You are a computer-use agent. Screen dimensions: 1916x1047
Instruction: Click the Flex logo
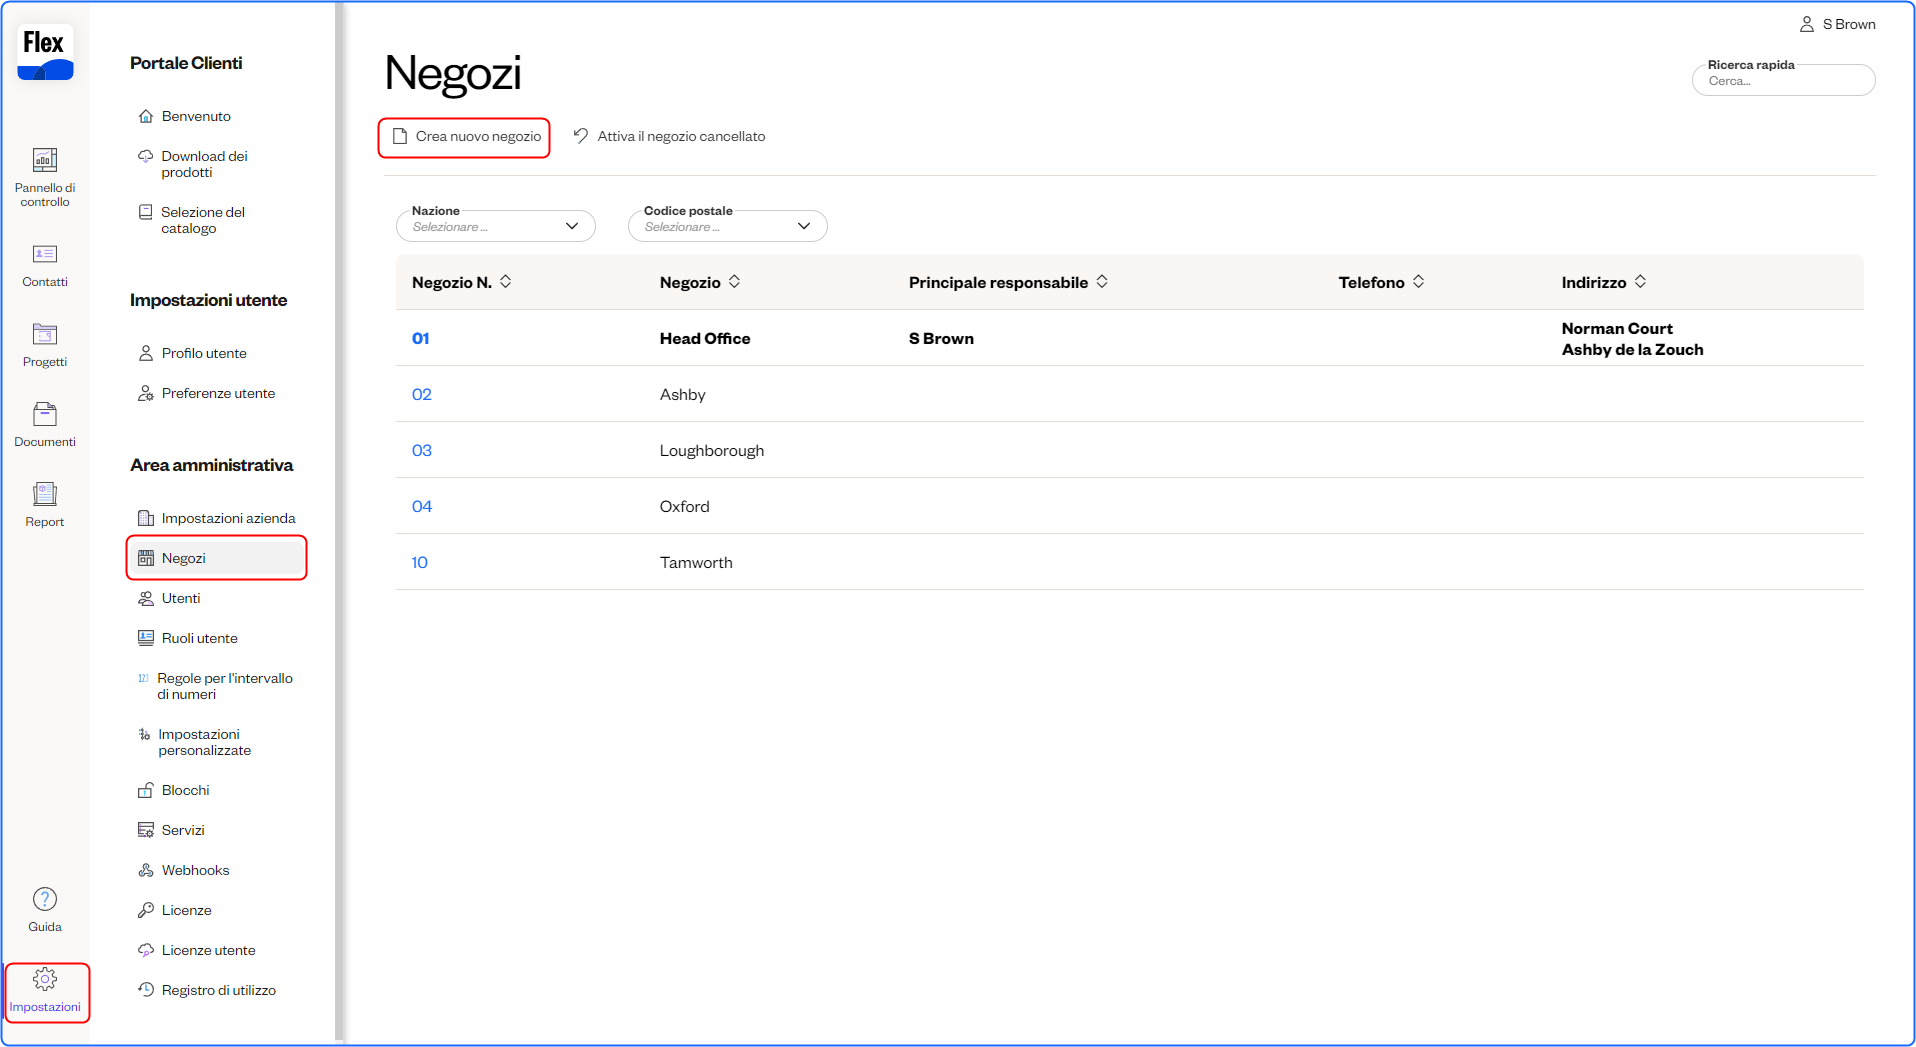point(45,54)
